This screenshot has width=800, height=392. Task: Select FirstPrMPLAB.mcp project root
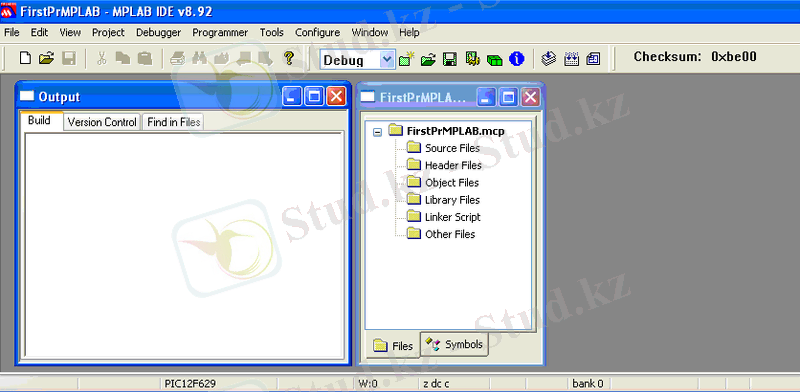point(455,131)
